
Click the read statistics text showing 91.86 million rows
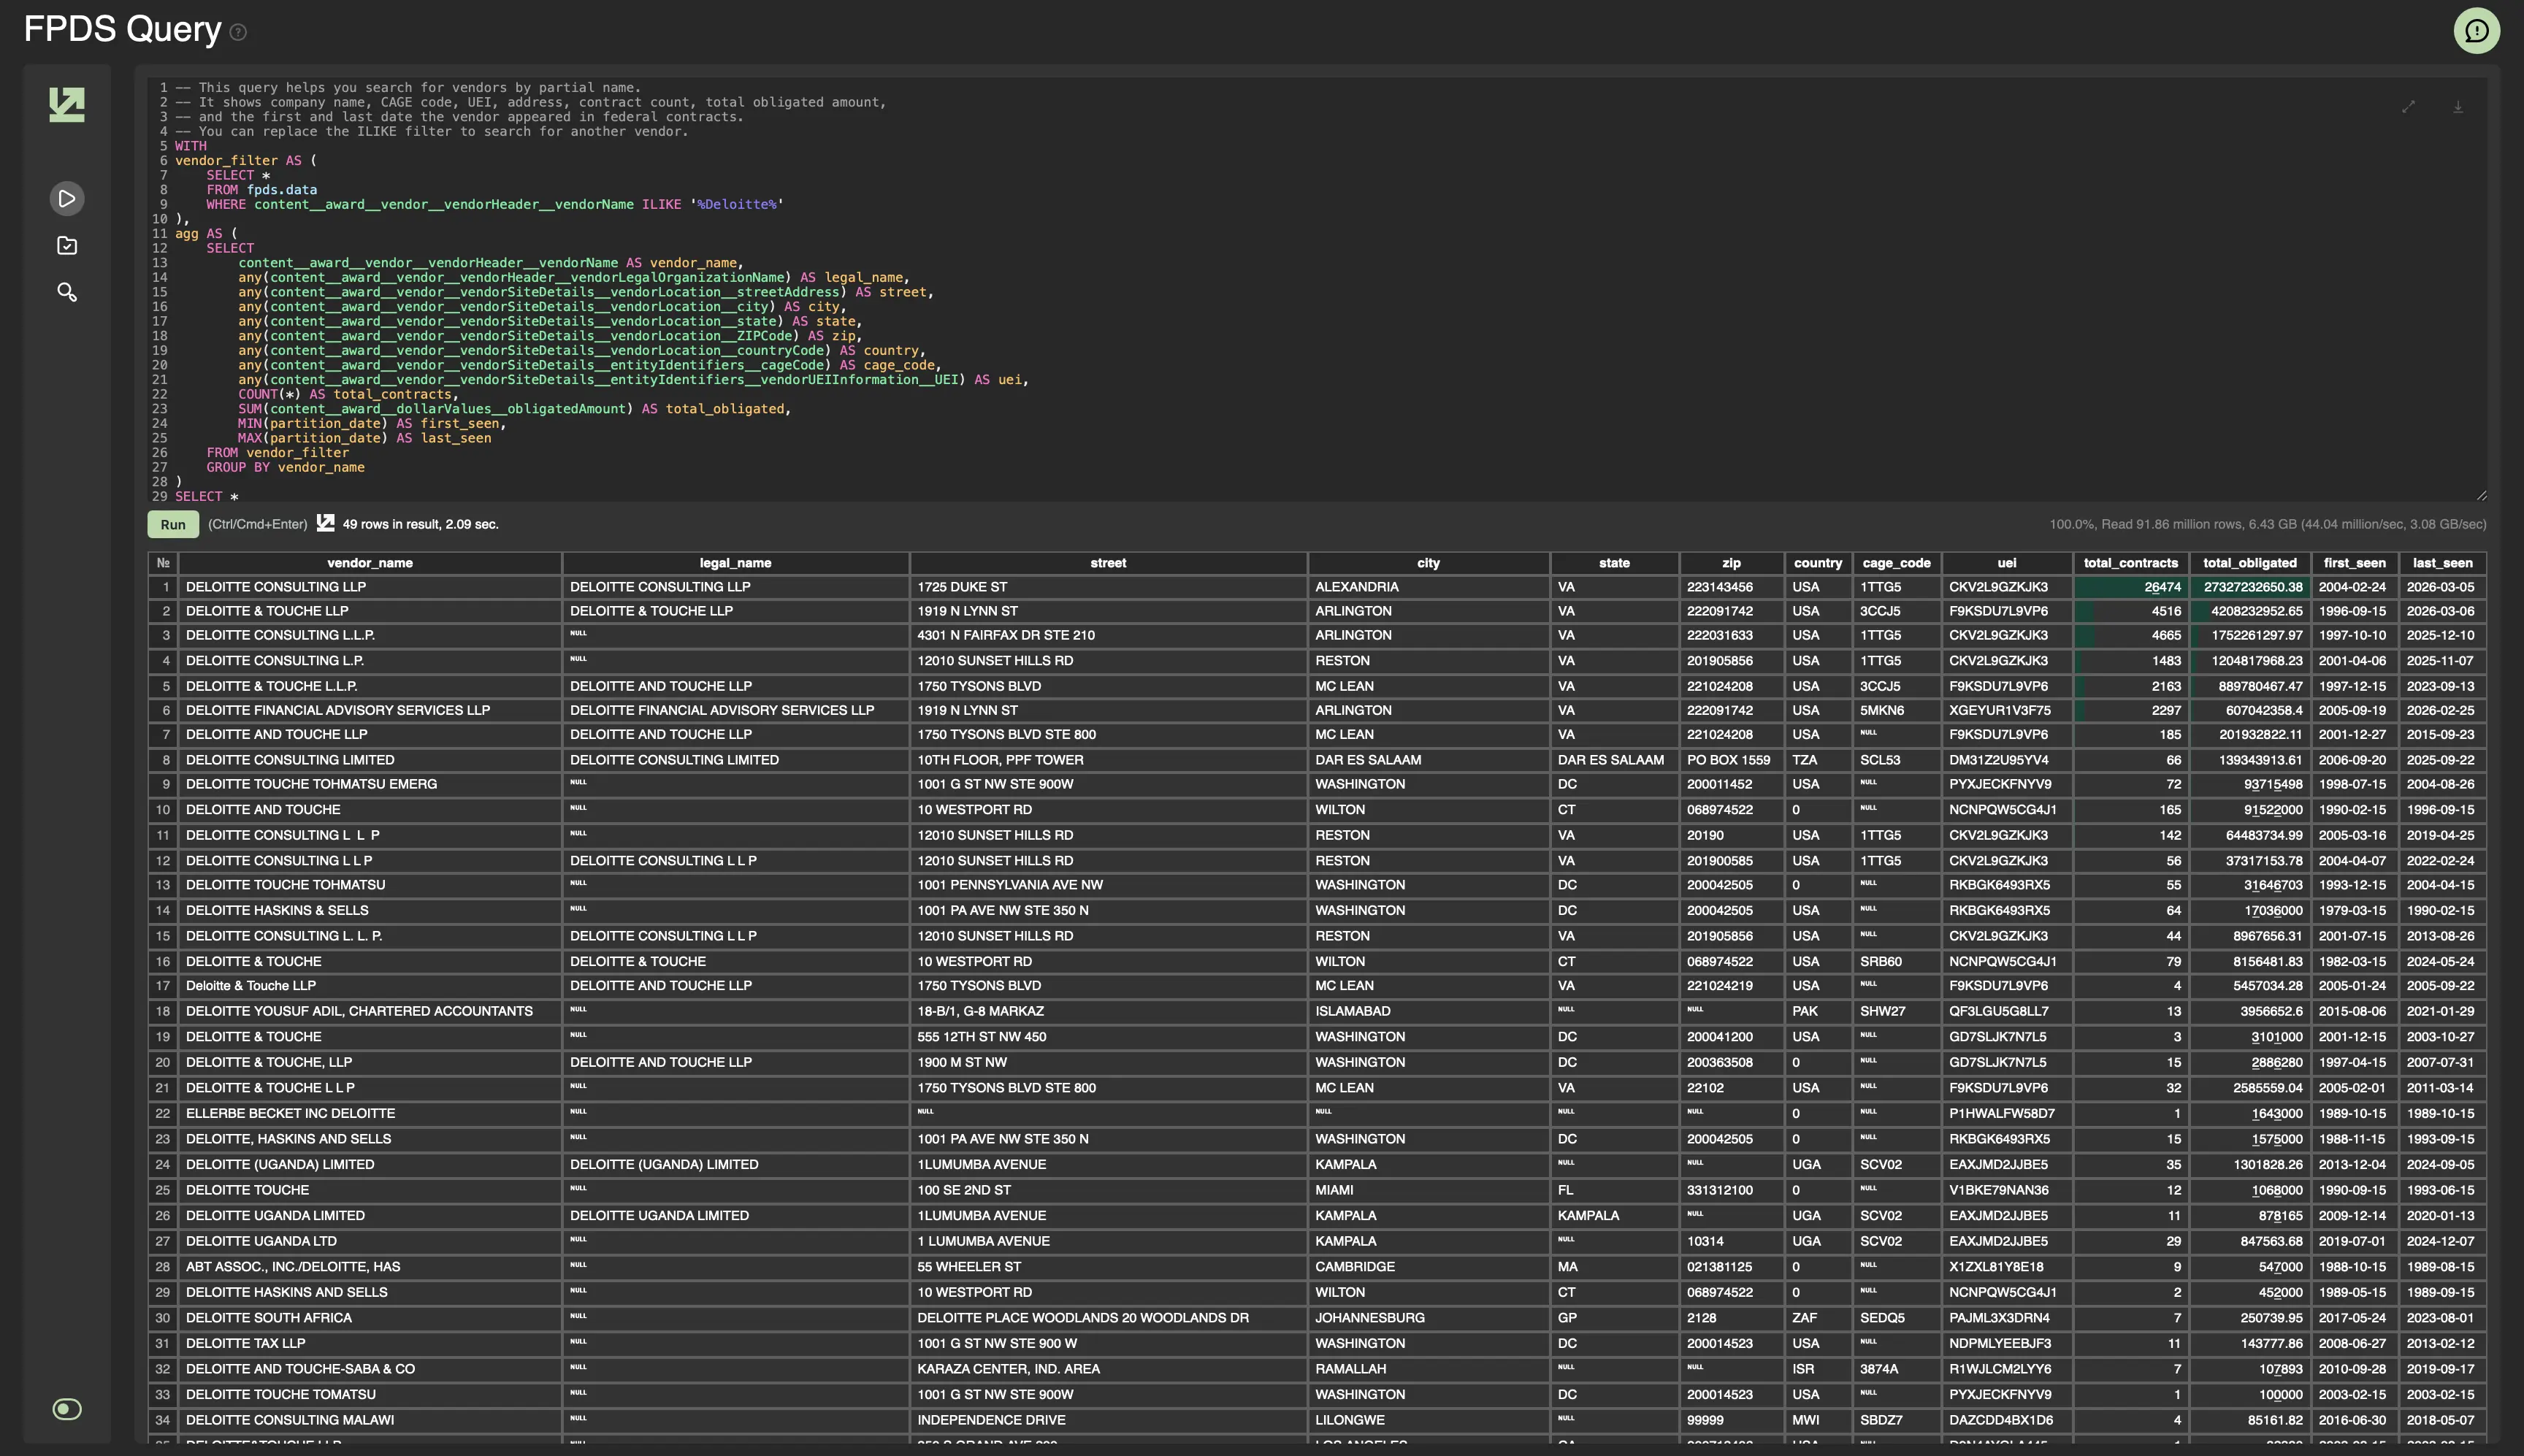[x=2267, y=524]
